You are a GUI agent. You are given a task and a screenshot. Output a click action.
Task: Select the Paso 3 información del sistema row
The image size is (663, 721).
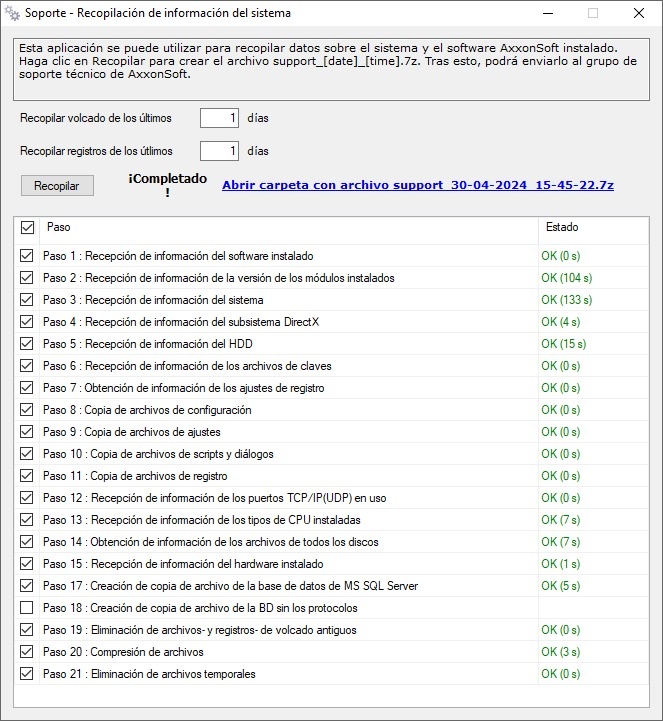[153, 300]
